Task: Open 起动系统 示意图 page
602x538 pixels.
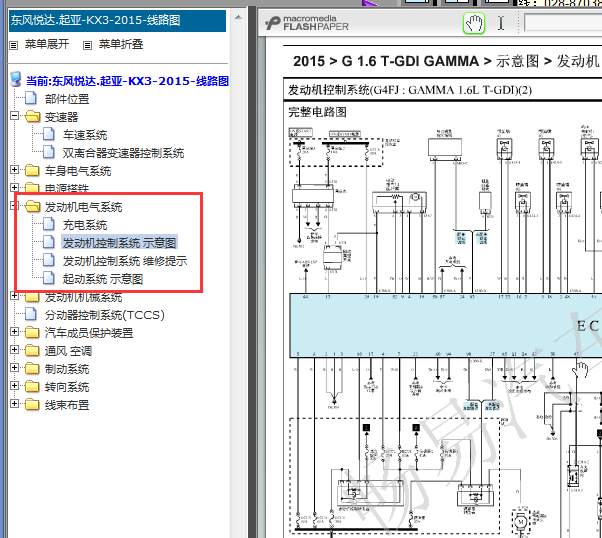Action: click(x=103, y=279)
